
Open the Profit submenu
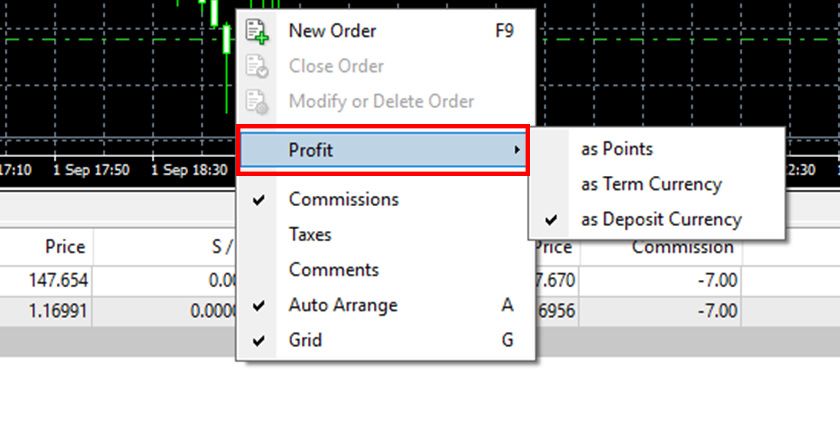click(x=383, y=150)
